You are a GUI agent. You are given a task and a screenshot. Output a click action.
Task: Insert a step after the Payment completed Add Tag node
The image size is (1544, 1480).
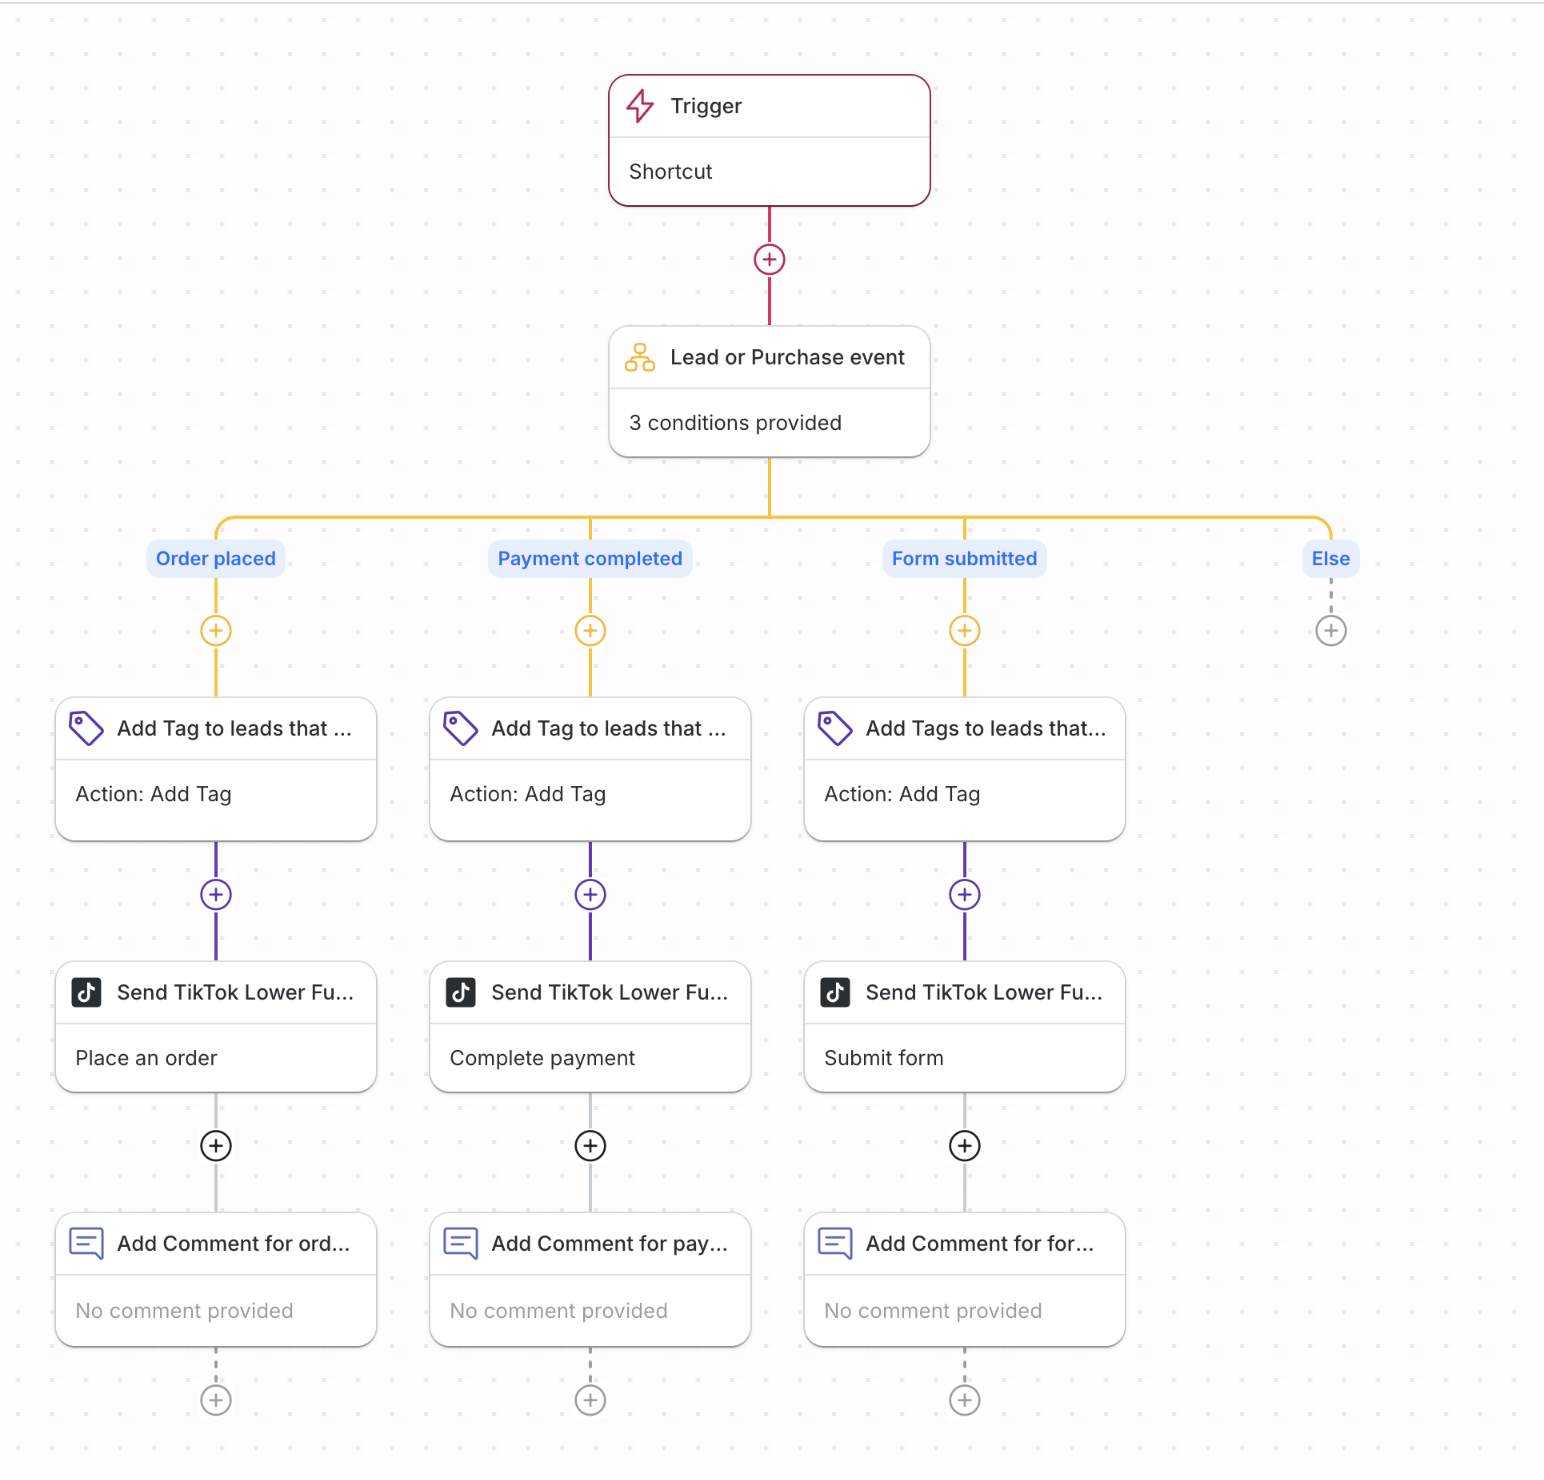point(590,895)
